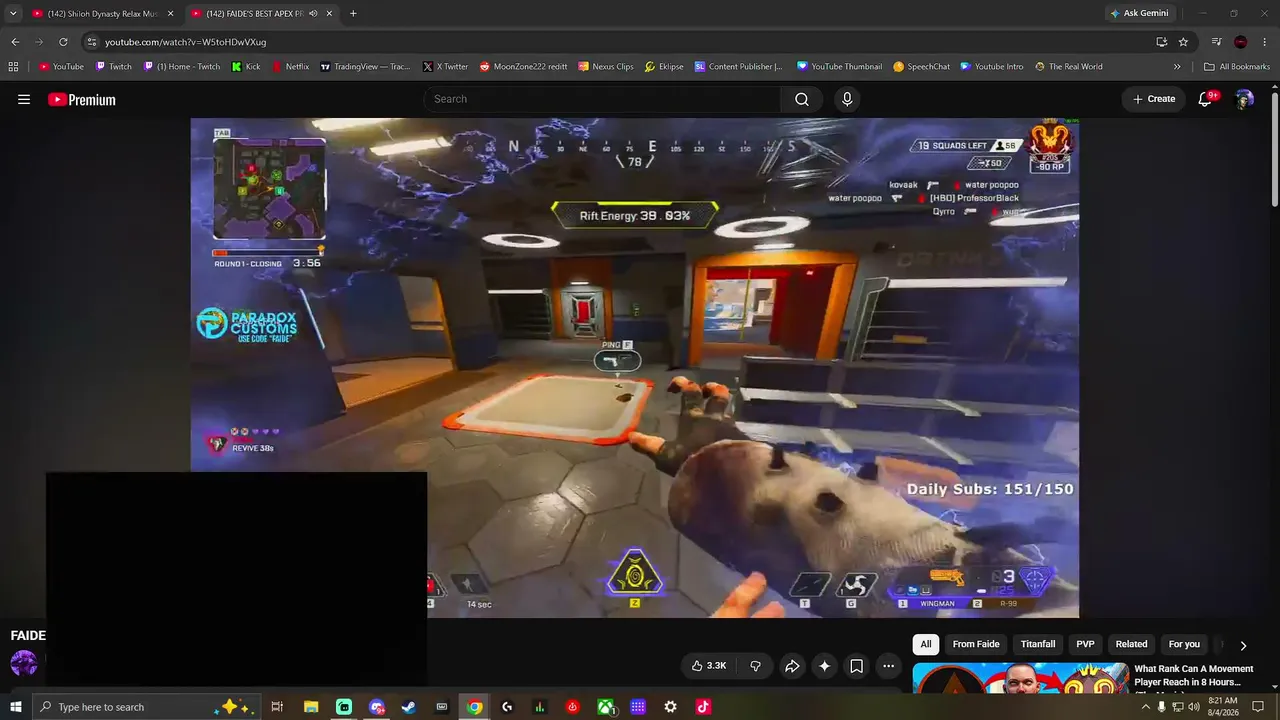Open the All Bookmarks folder
This screenshot has height=720, width=1280.
point(1237,67)
